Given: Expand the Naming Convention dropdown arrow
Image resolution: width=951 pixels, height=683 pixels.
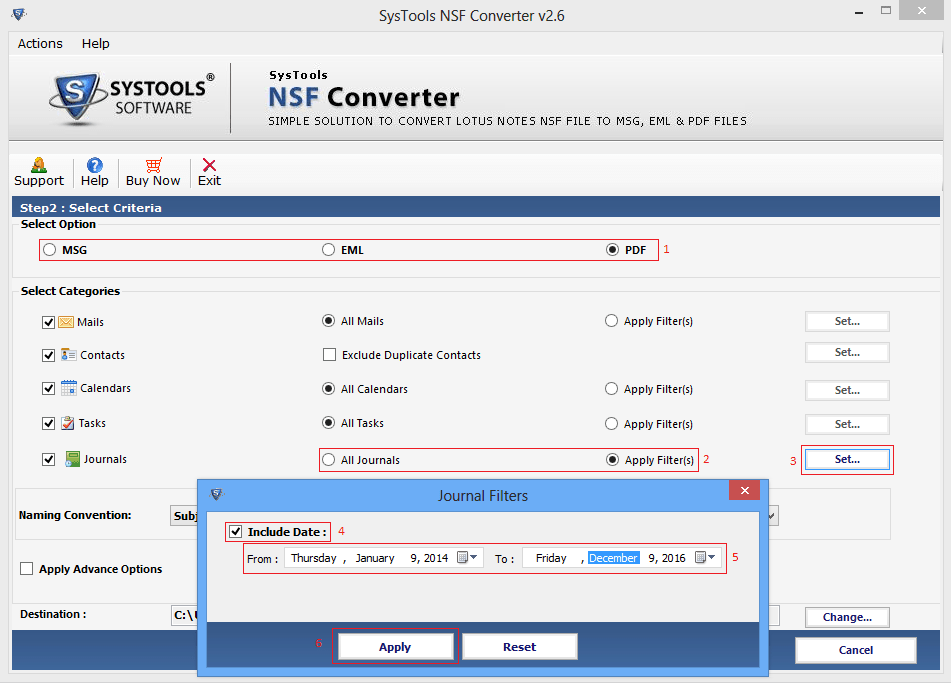Looking at the screenshot, I should click(771, 516).
